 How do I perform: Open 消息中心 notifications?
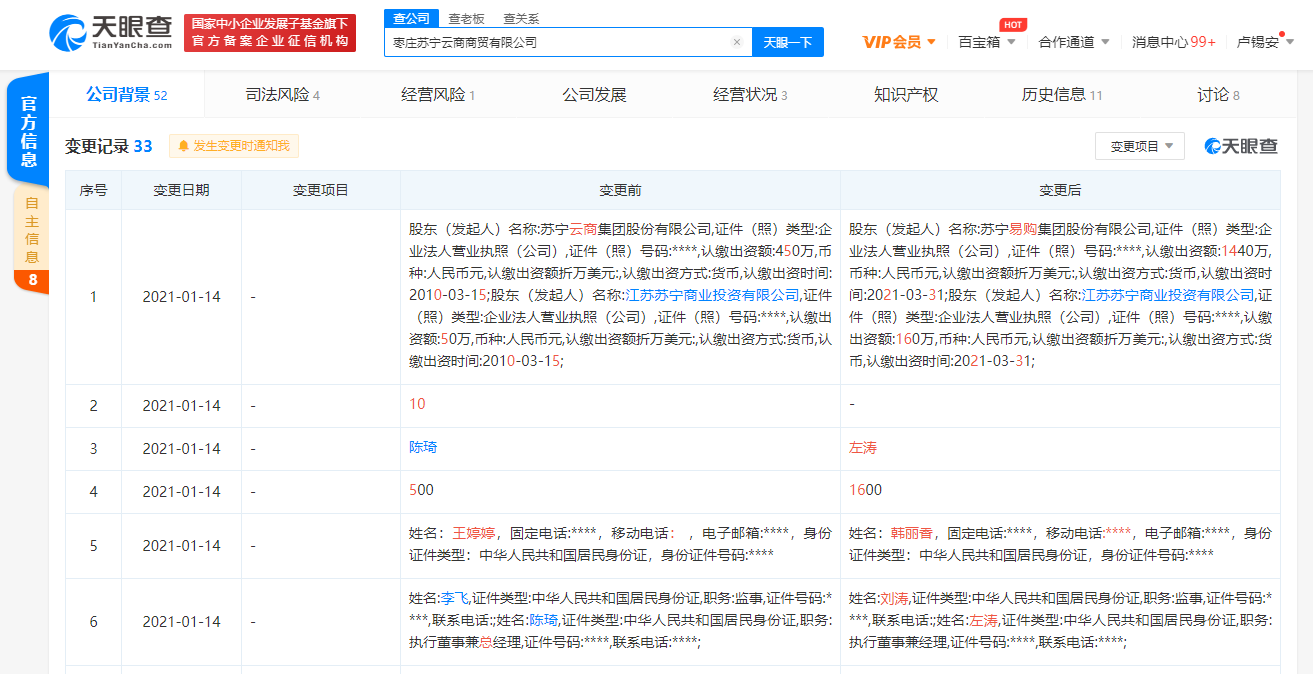(1173, 42)
